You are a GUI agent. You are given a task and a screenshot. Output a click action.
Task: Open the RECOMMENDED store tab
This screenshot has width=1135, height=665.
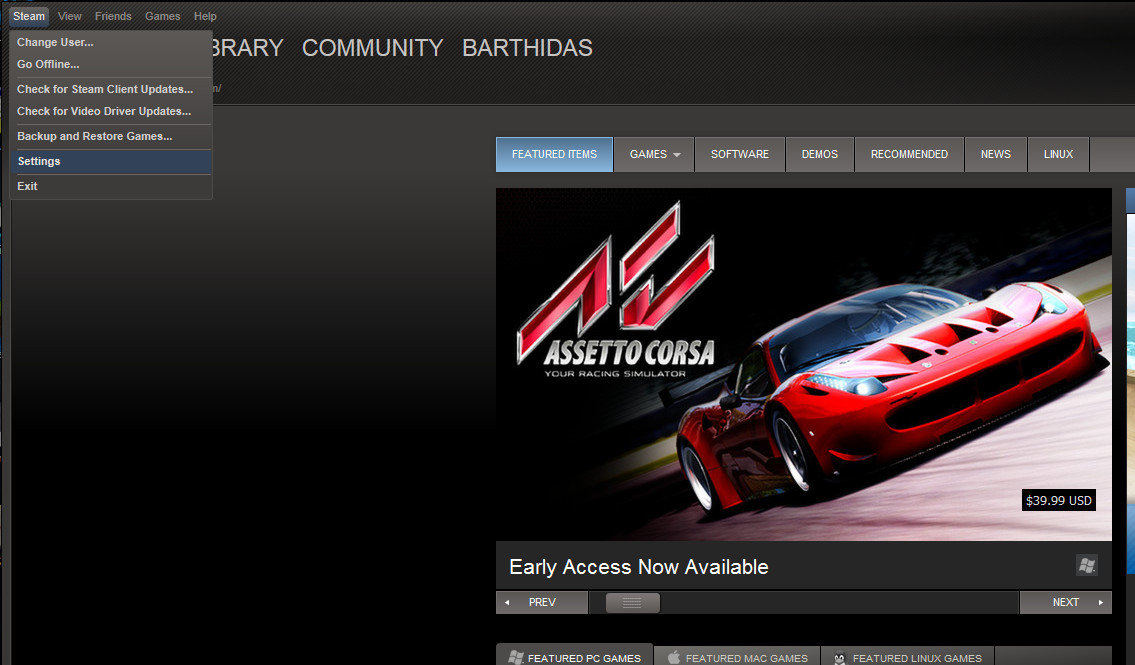pos(909,154)
